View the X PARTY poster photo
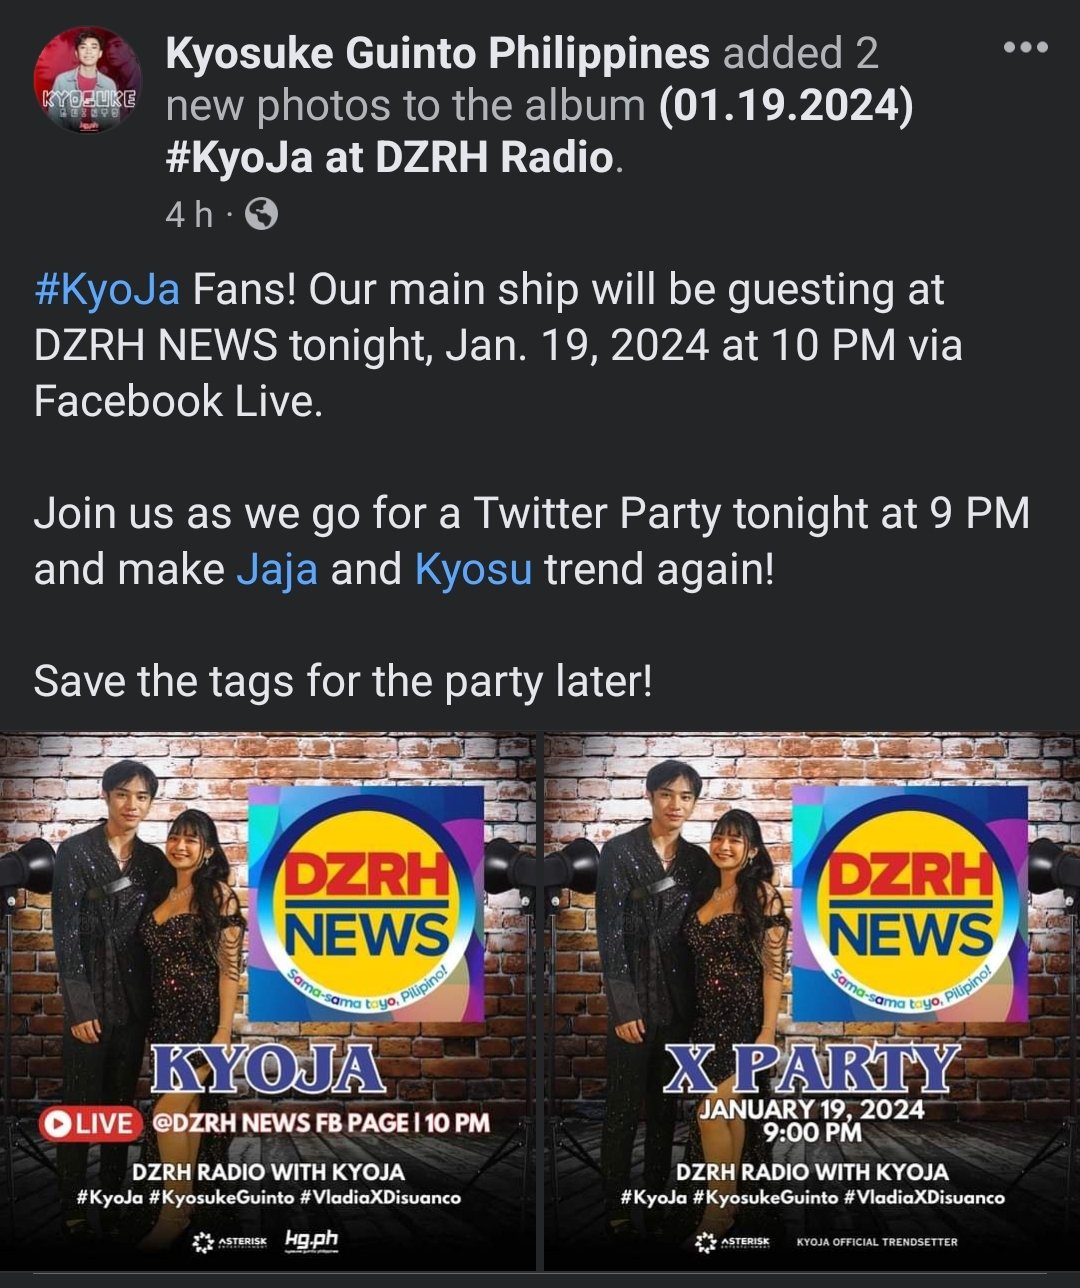This screenshot has width=1080, height=1288. tap(812, 1001)
